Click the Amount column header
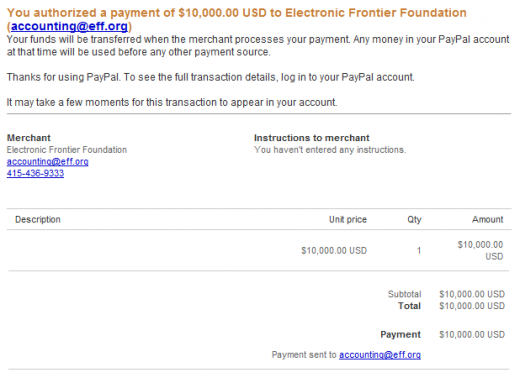The width and height of the screenshot is (520, 383). pyautogui.click(x=487, y=219)
